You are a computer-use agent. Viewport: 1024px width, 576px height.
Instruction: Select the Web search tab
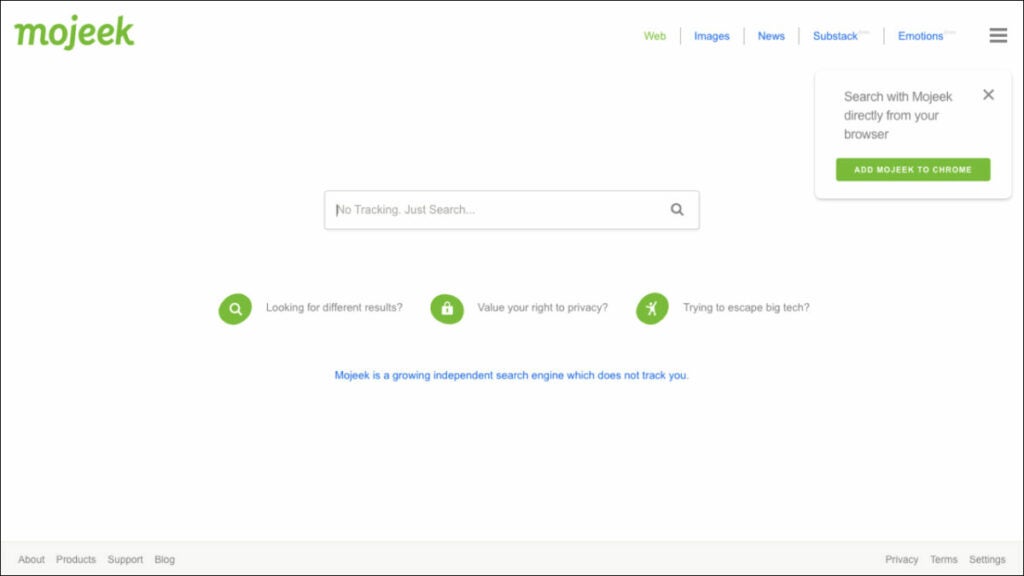pyautogui.click(x=655, y=36)
